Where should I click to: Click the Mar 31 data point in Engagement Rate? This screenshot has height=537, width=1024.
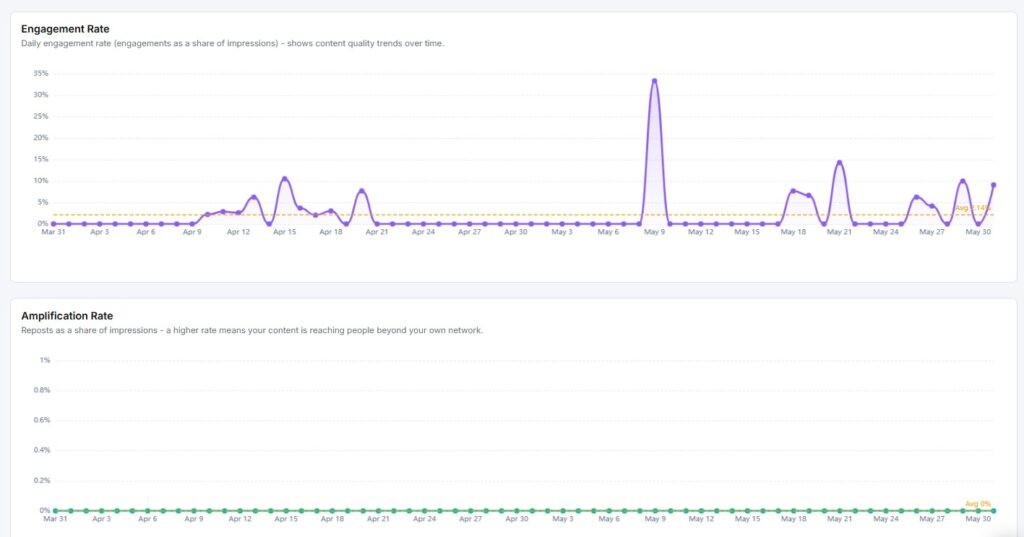point(54,224)
